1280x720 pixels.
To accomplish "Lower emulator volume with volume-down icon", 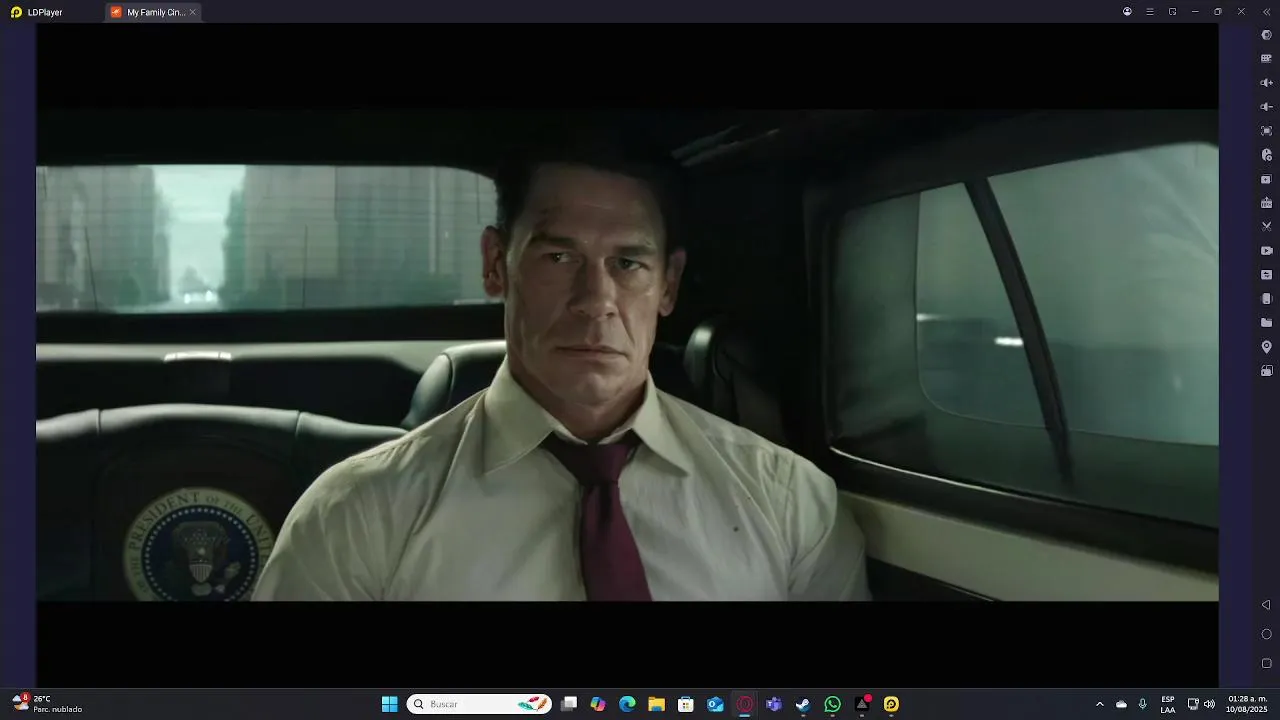I will tap(1266, 107).
